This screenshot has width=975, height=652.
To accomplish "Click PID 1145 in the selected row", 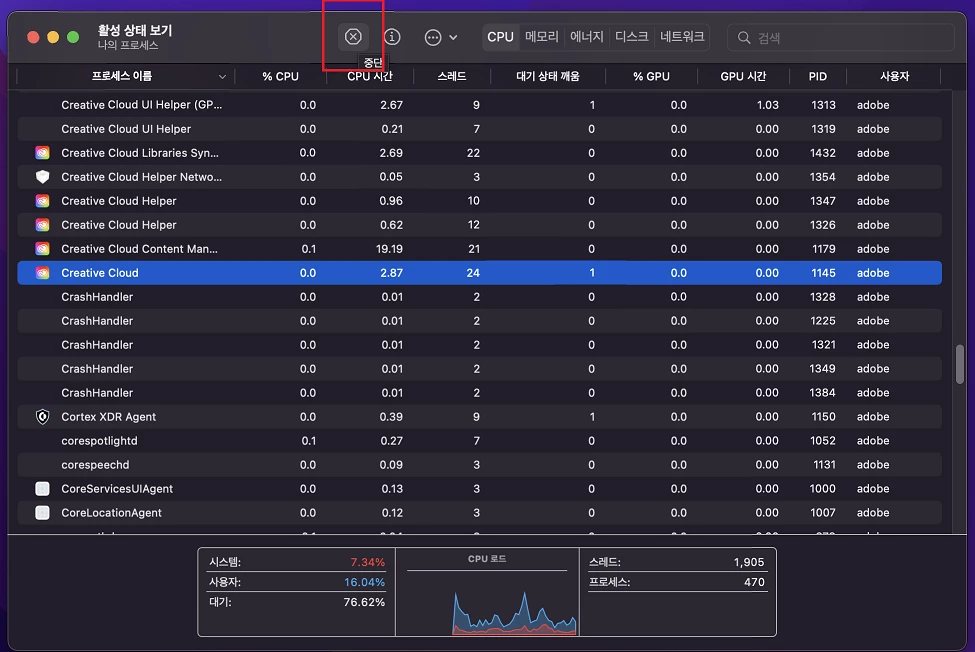I will (x=823, y=273).
